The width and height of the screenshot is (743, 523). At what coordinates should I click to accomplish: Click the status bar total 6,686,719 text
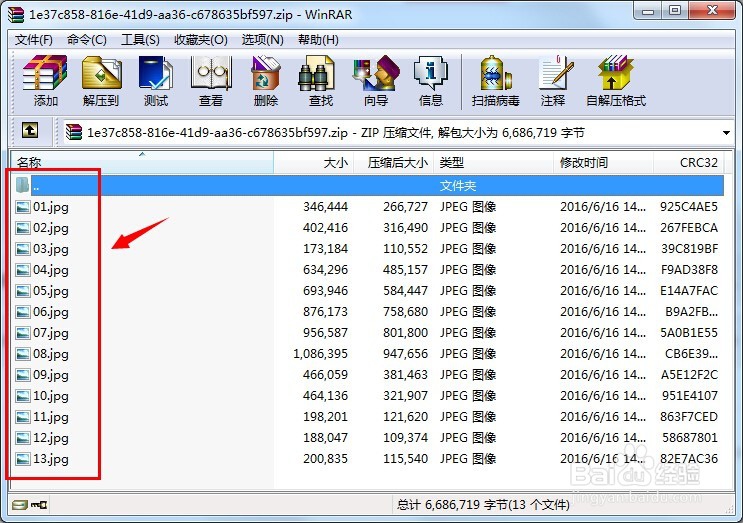pos(483,505)
